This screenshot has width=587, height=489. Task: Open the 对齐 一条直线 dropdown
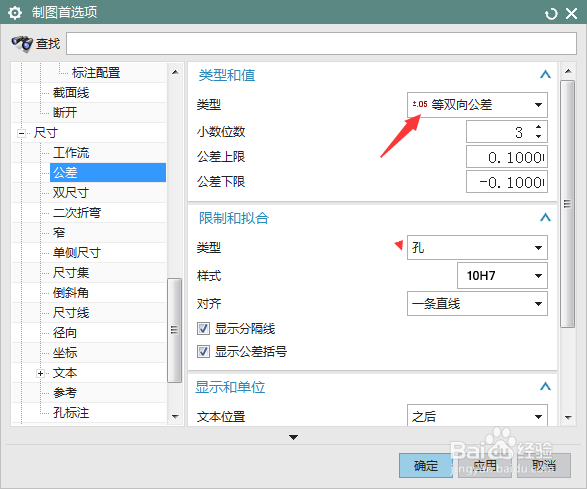(x=477, y=304)
